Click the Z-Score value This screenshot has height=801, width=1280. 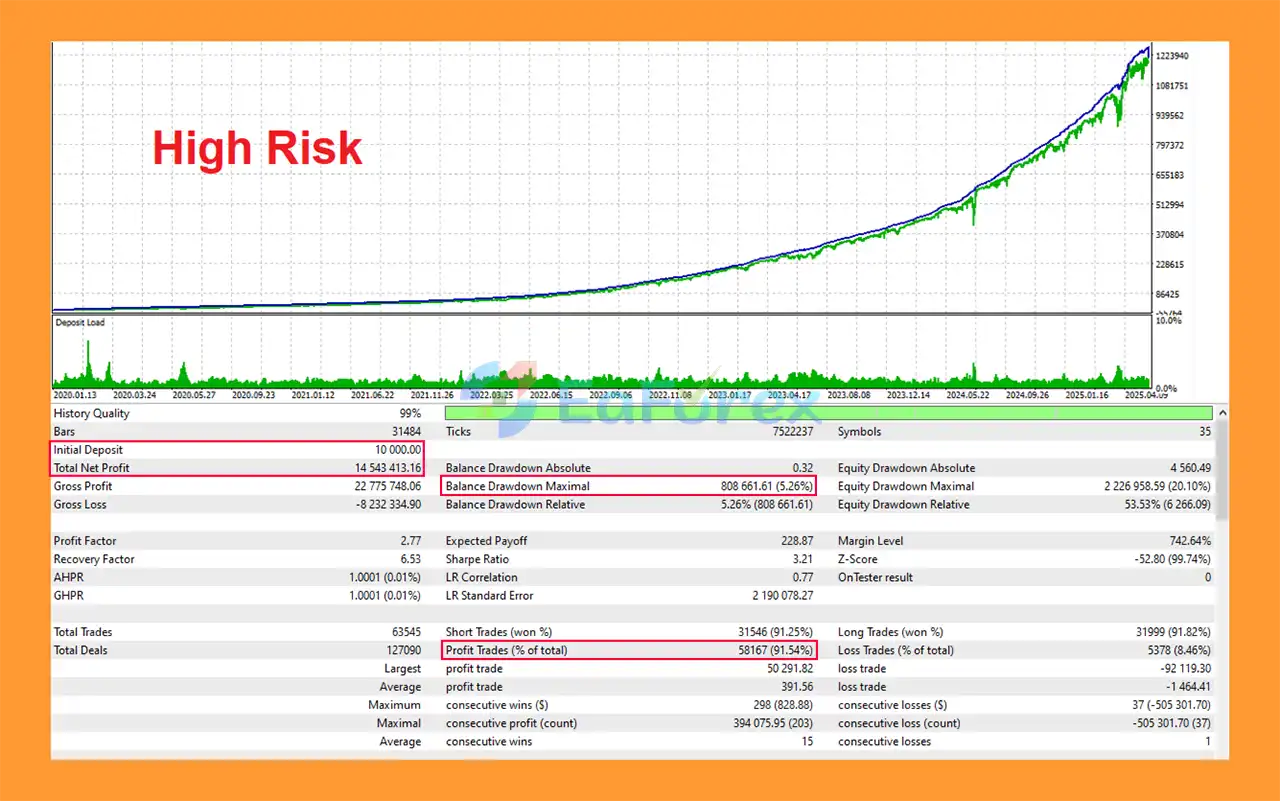(1160, 559)
